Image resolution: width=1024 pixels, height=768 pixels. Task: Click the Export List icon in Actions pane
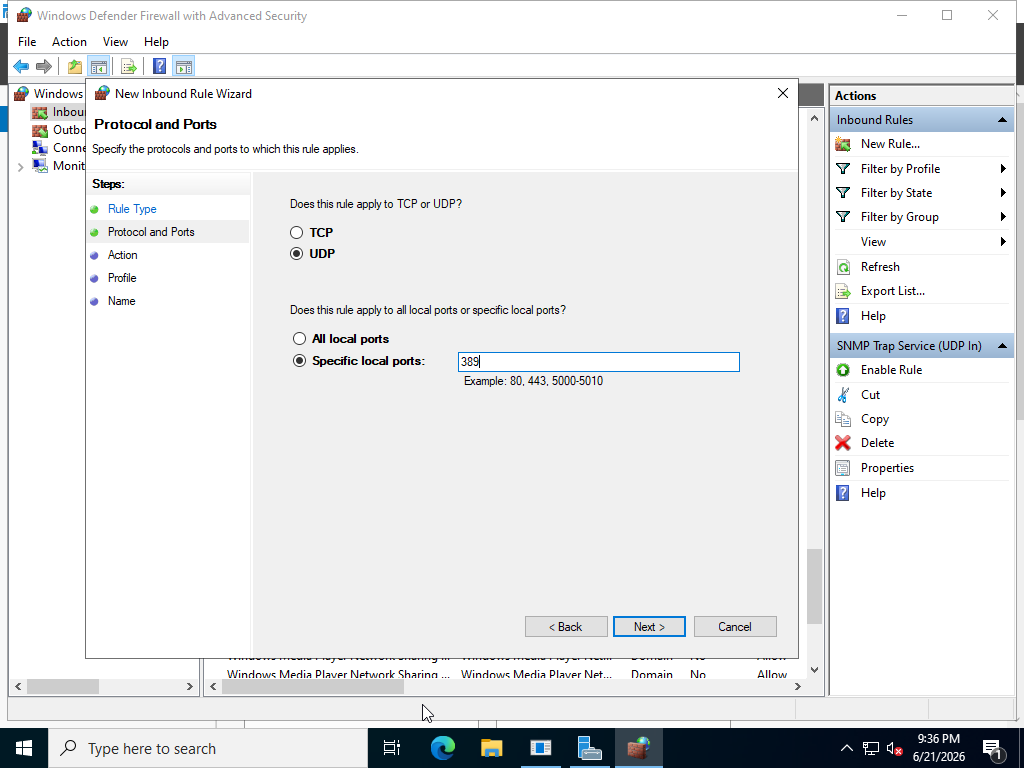843,291
